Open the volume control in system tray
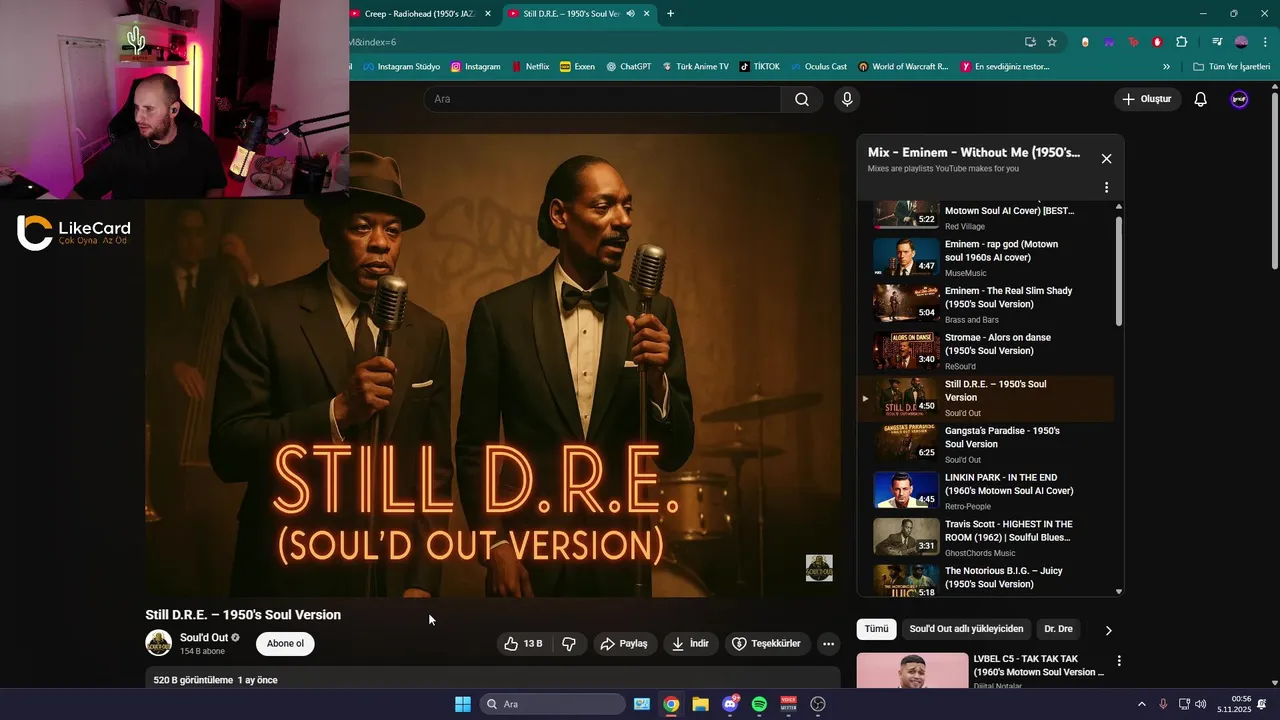1280x720 pixels. click(x=1201, y=704)
